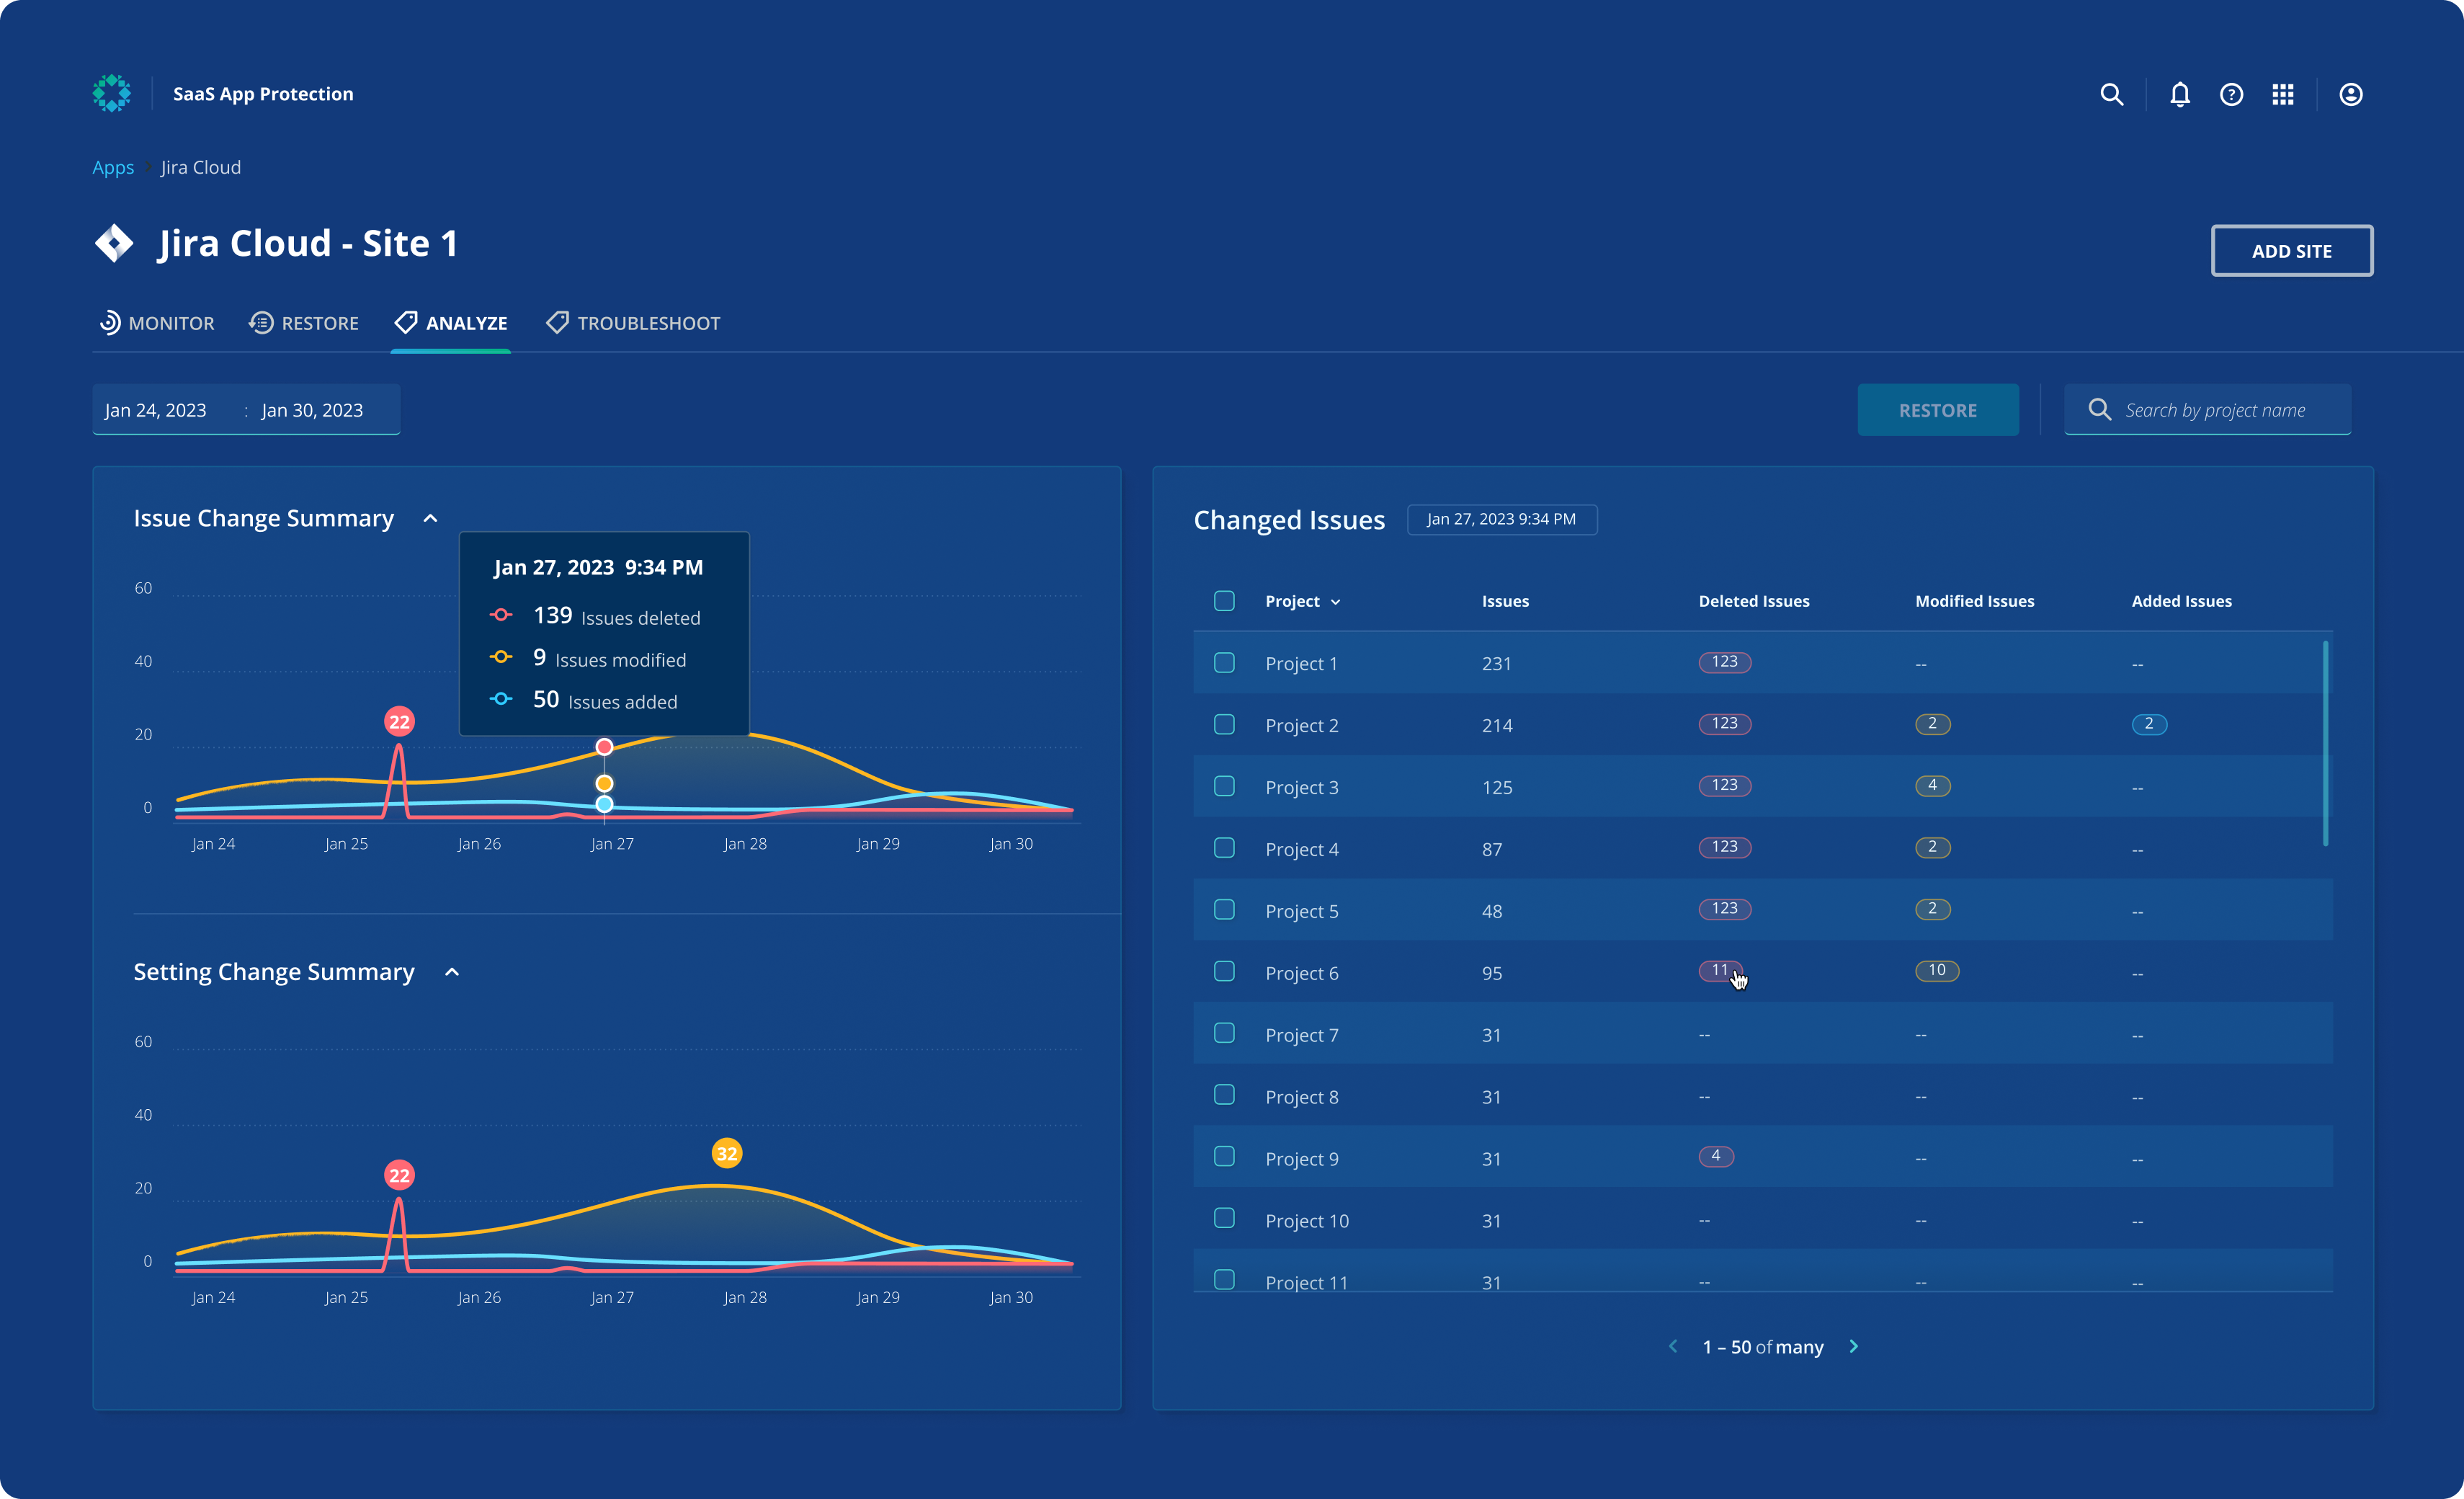
Task: Select the ANALYZE tab
Action: [x=451, y=323]
